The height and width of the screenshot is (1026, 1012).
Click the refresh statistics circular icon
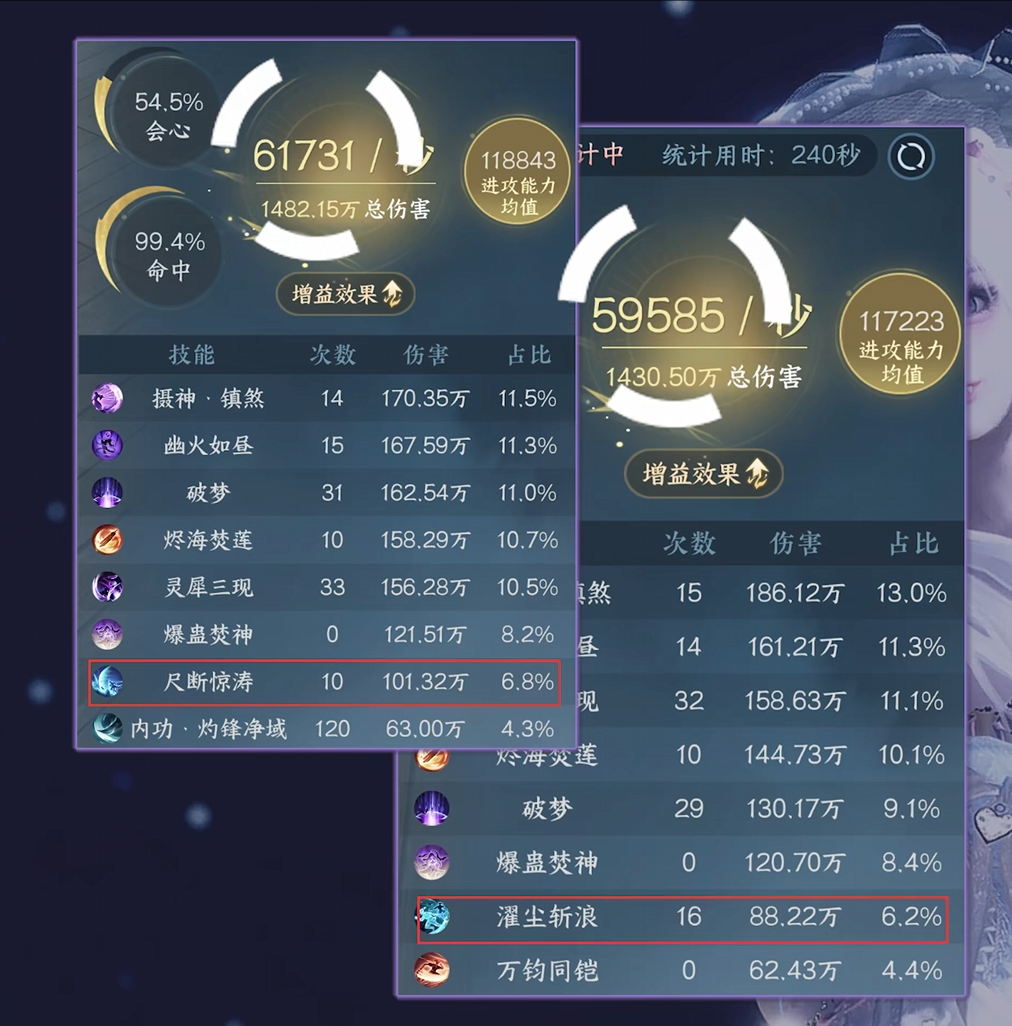point(911,156)
